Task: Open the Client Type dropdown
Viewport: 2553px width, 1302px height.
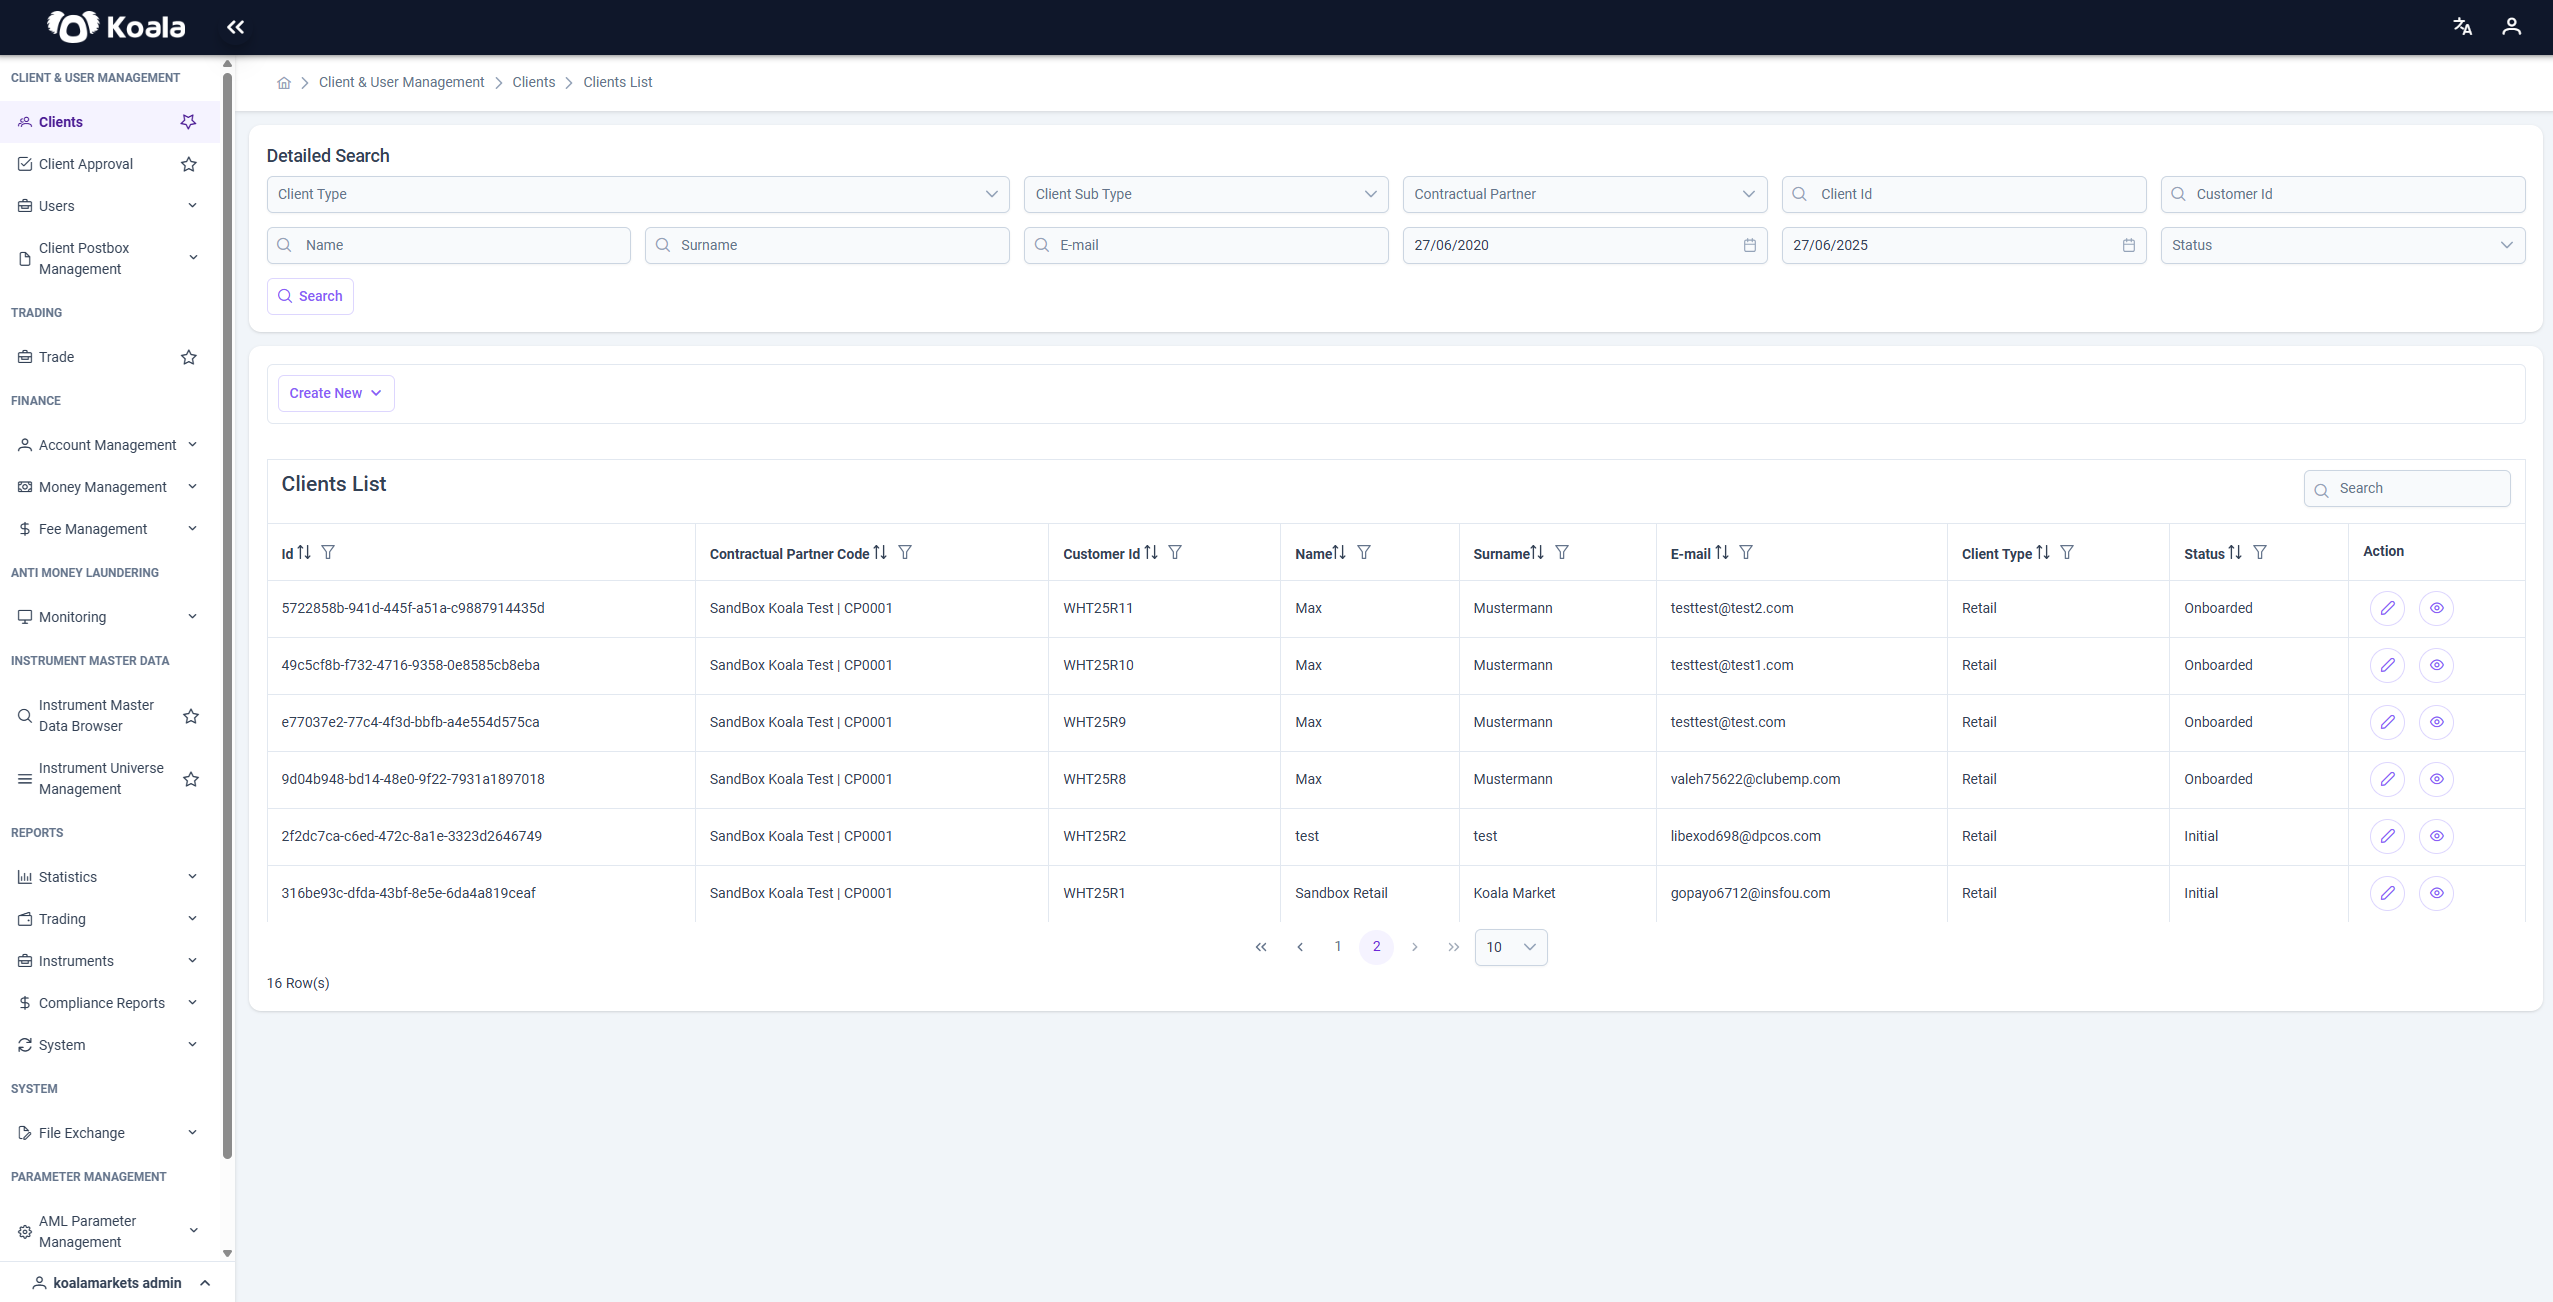Action: pyautogui.click(x=638, y=194)
